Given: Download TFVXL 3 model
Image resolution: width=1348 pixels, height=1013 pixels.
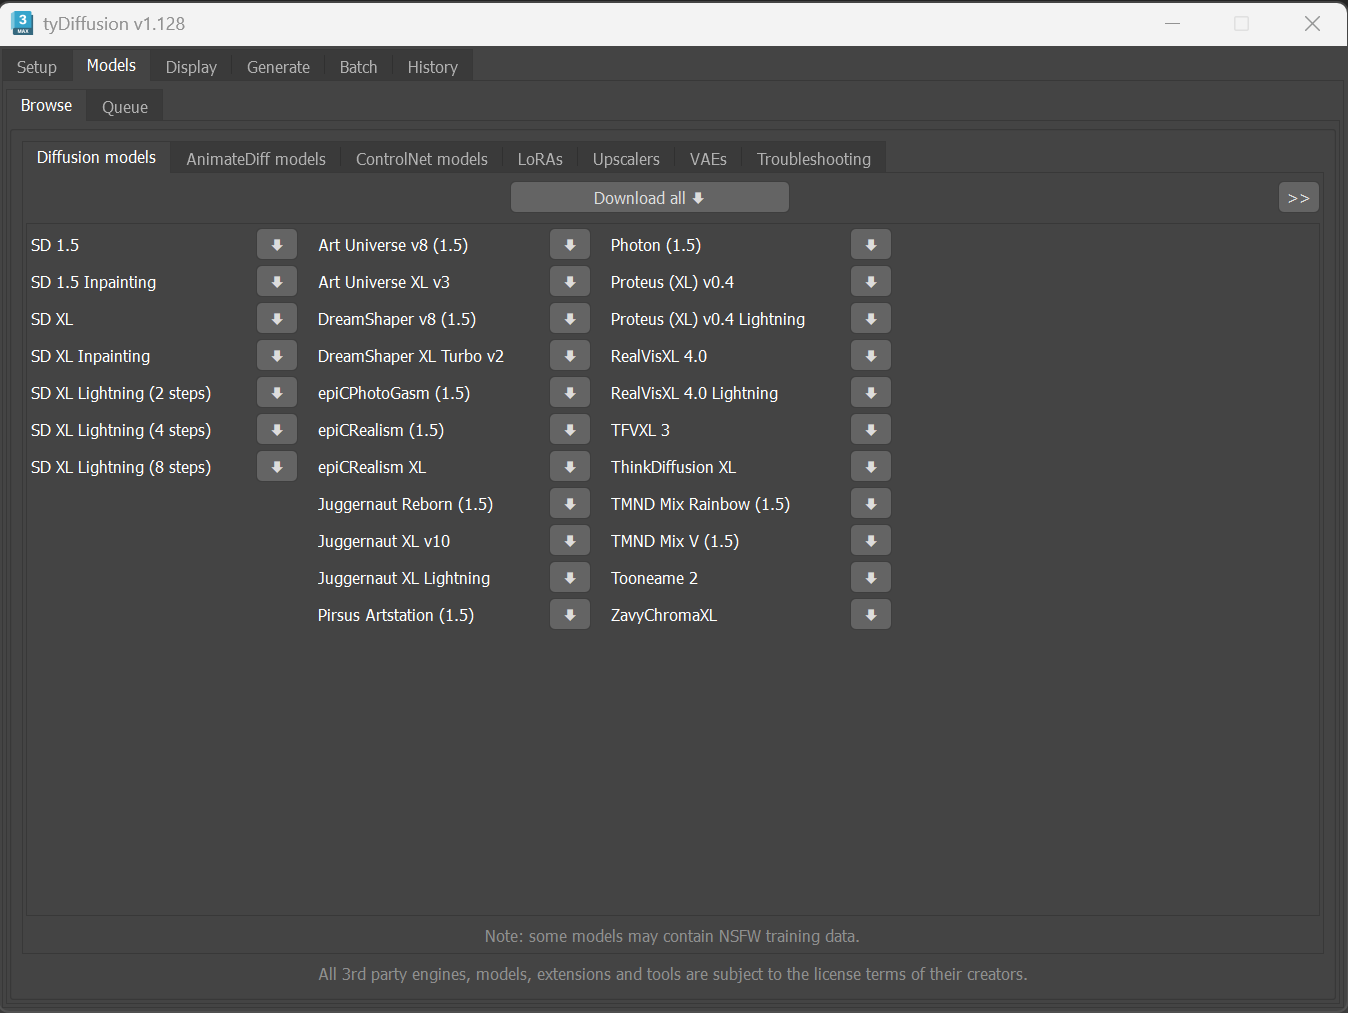Looking at the screenshot, I should click(x=871, y=430).
